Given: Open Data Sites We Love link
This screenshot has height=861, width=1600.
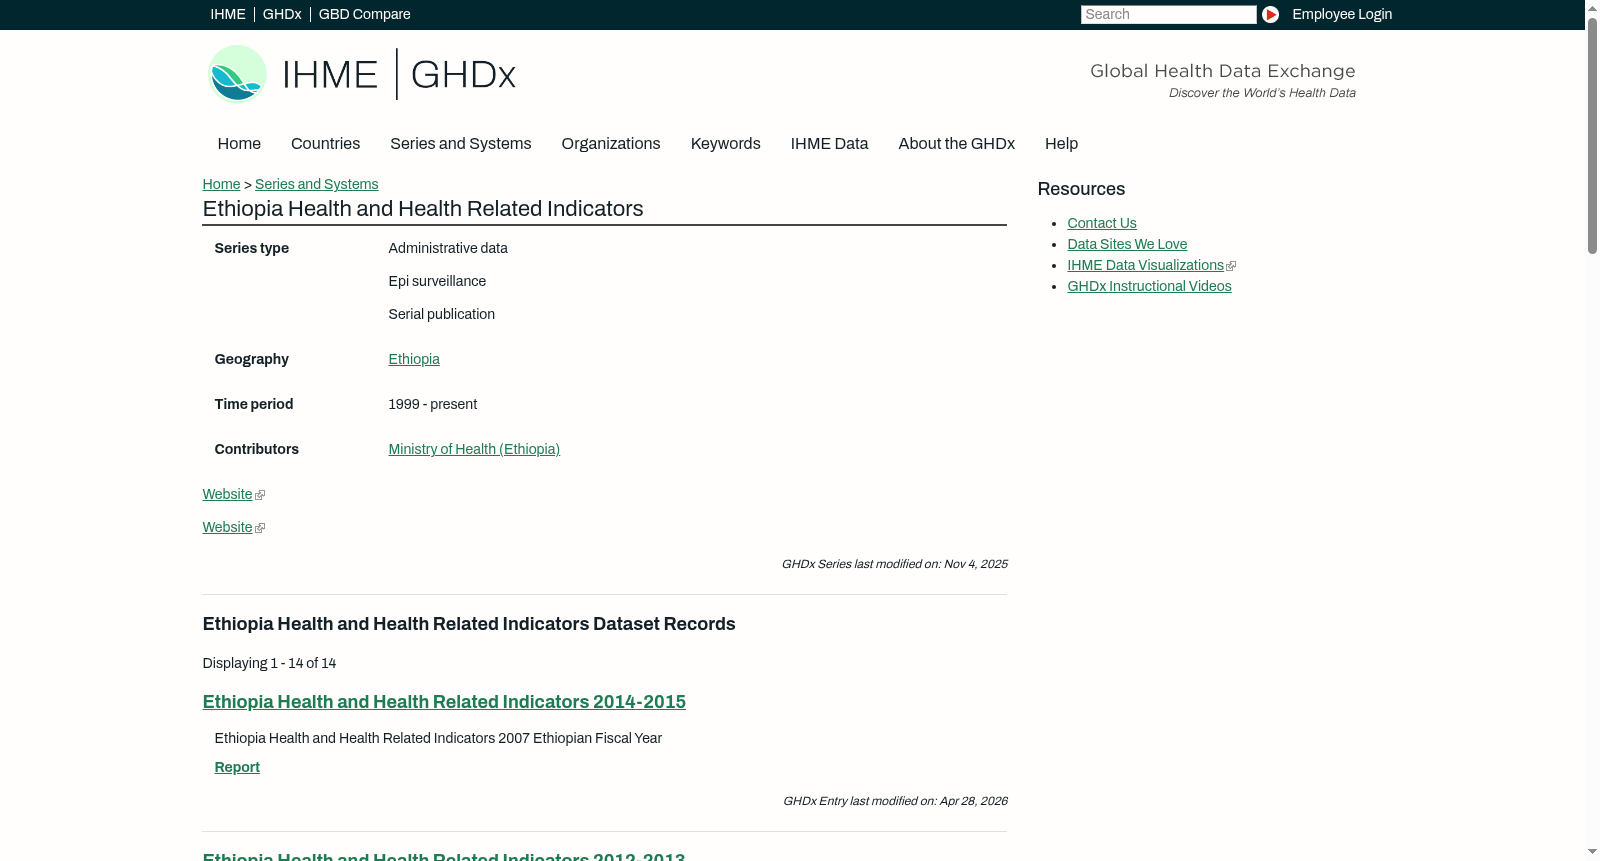Looking at the screenshot, I should click(x=1127, y=244).
